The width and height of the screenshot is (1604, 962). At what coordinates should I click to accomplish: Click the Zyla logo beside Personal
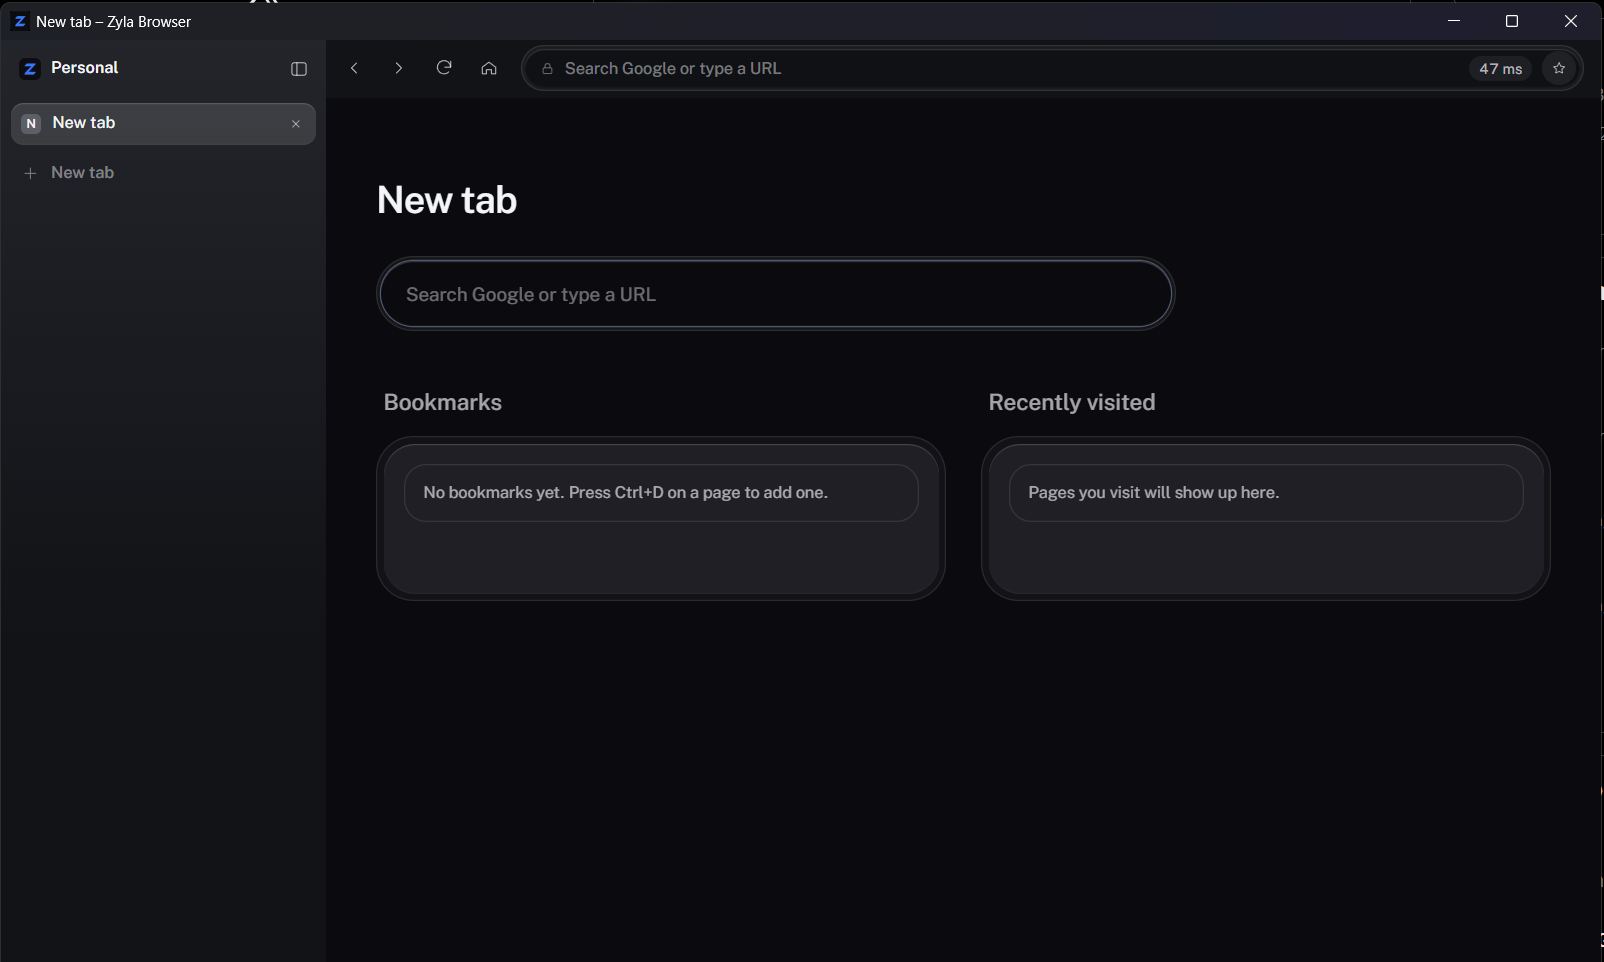[30, 68]
